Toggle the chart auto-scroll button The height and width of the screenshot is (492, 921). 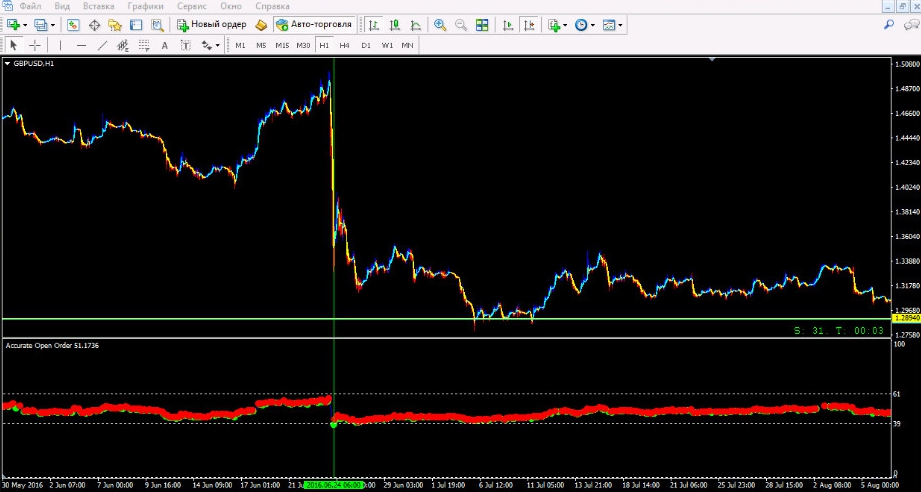pyautogui.click(x=509, y=24)
